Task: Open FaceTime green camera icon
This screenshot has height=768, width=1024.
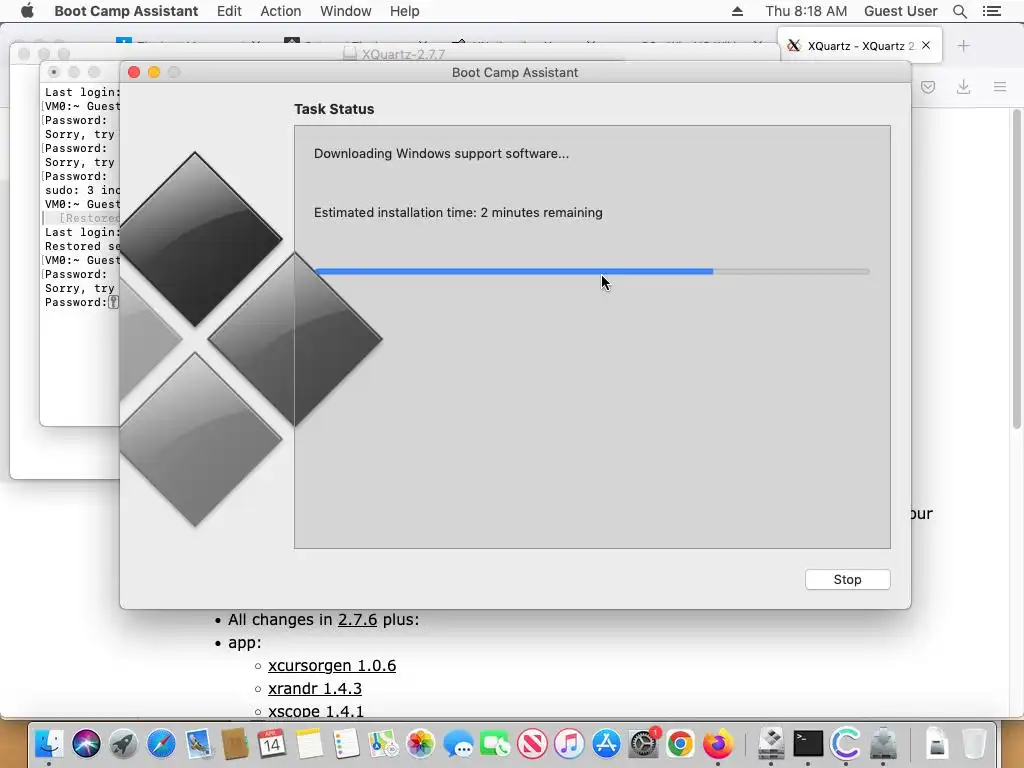Action: pos(495,744)
